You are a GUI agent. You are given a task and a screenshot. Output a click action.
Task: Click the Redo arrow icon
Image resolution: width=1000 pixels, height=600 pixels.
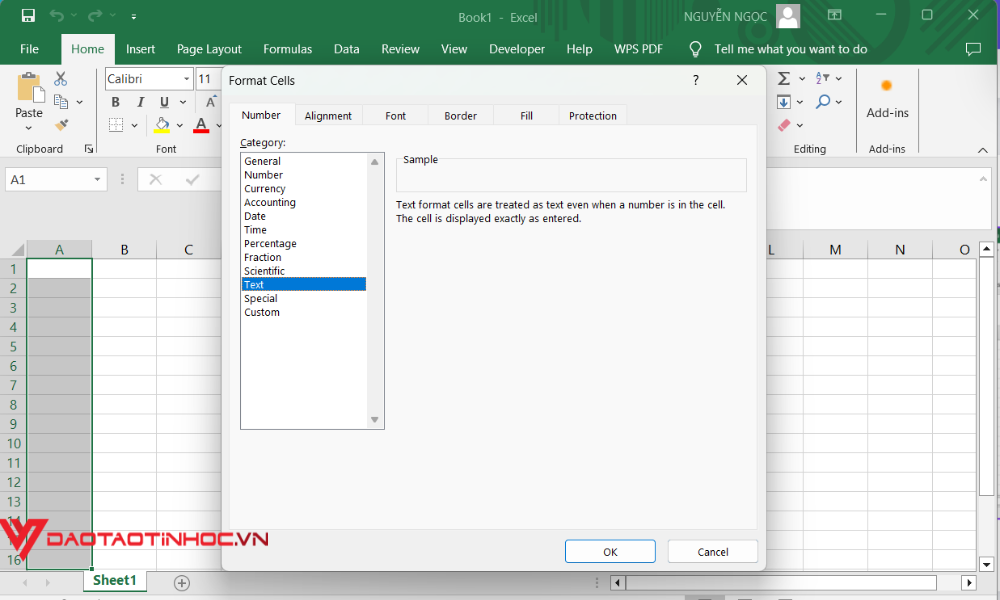(x=95, y=16)
